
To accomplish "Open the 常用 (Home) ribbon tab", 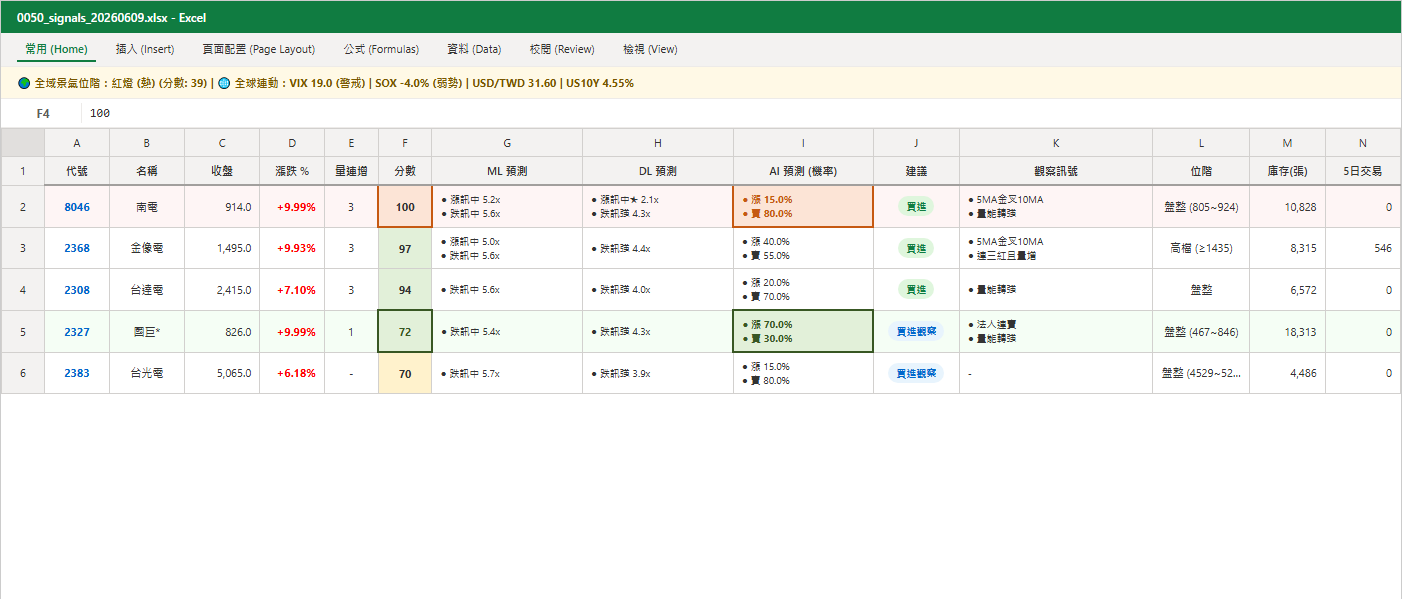I will [56, 49].
